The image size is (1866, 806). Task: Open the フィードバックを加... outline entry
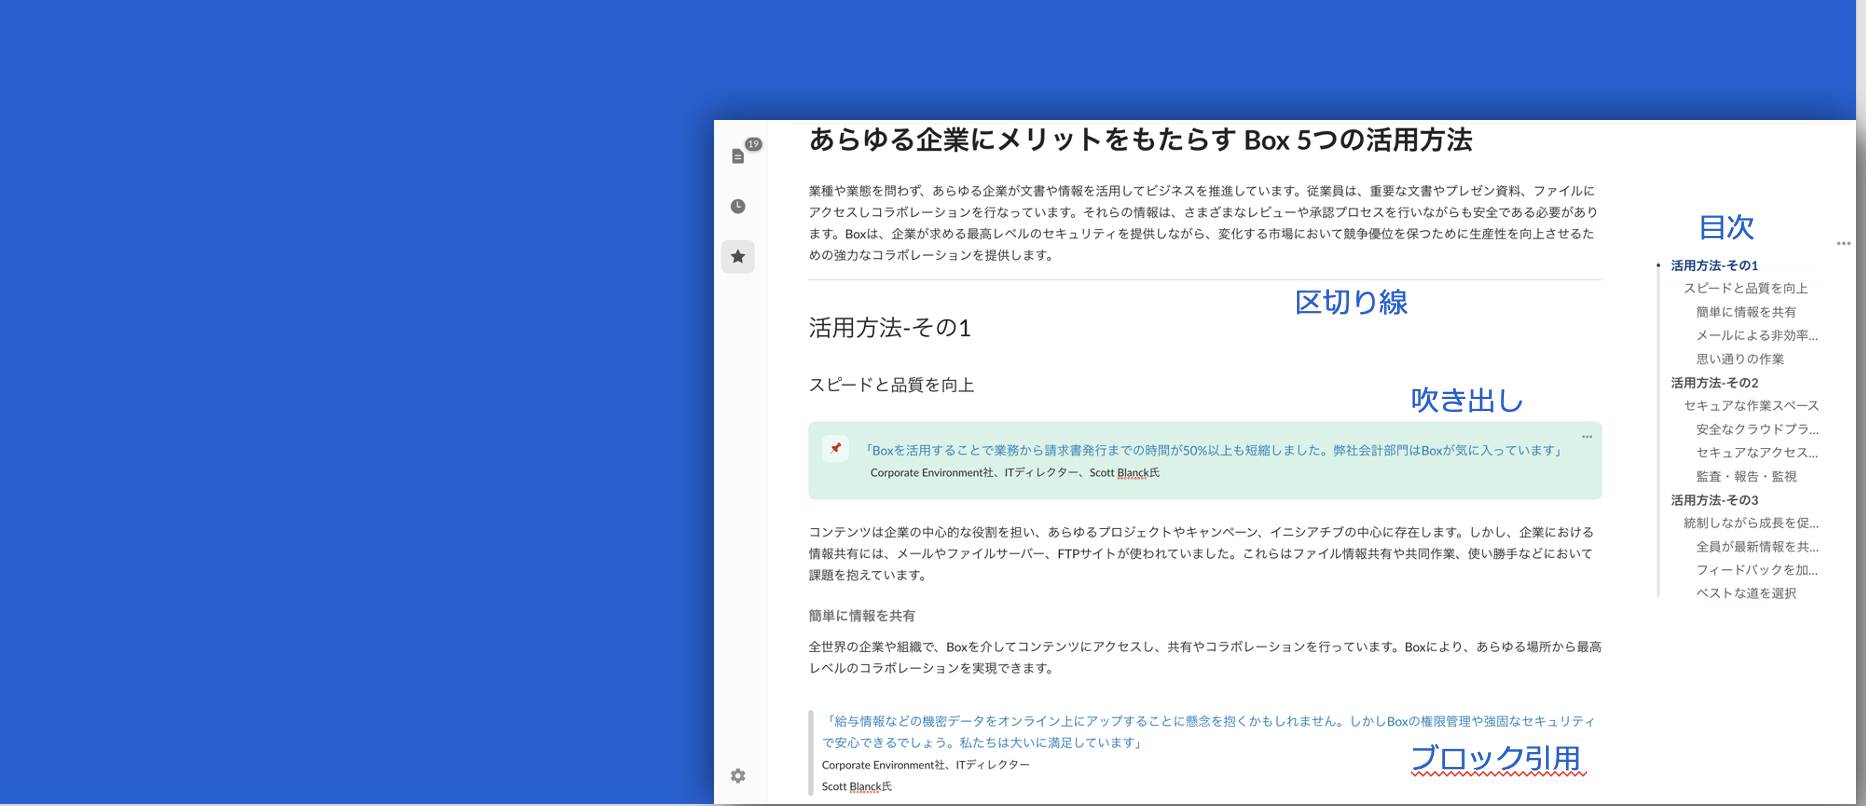click(1757, 570)
